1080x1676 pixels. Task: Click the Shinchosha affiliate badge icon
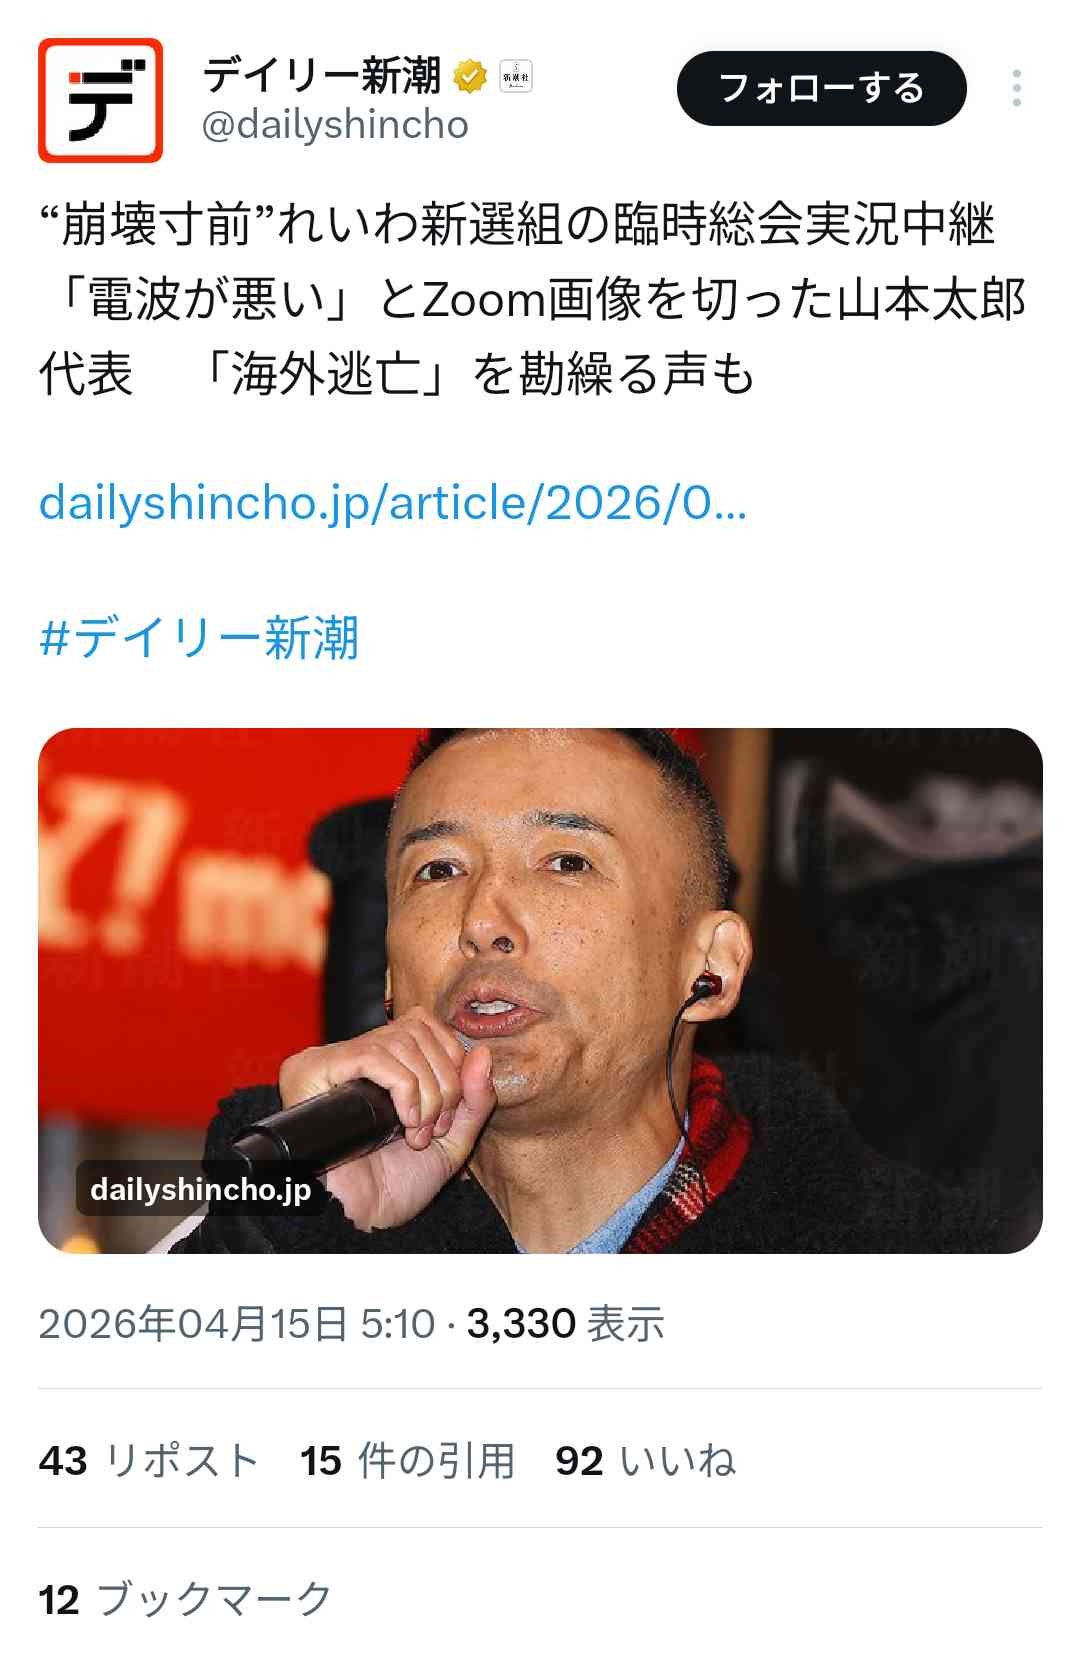[516, 76]
